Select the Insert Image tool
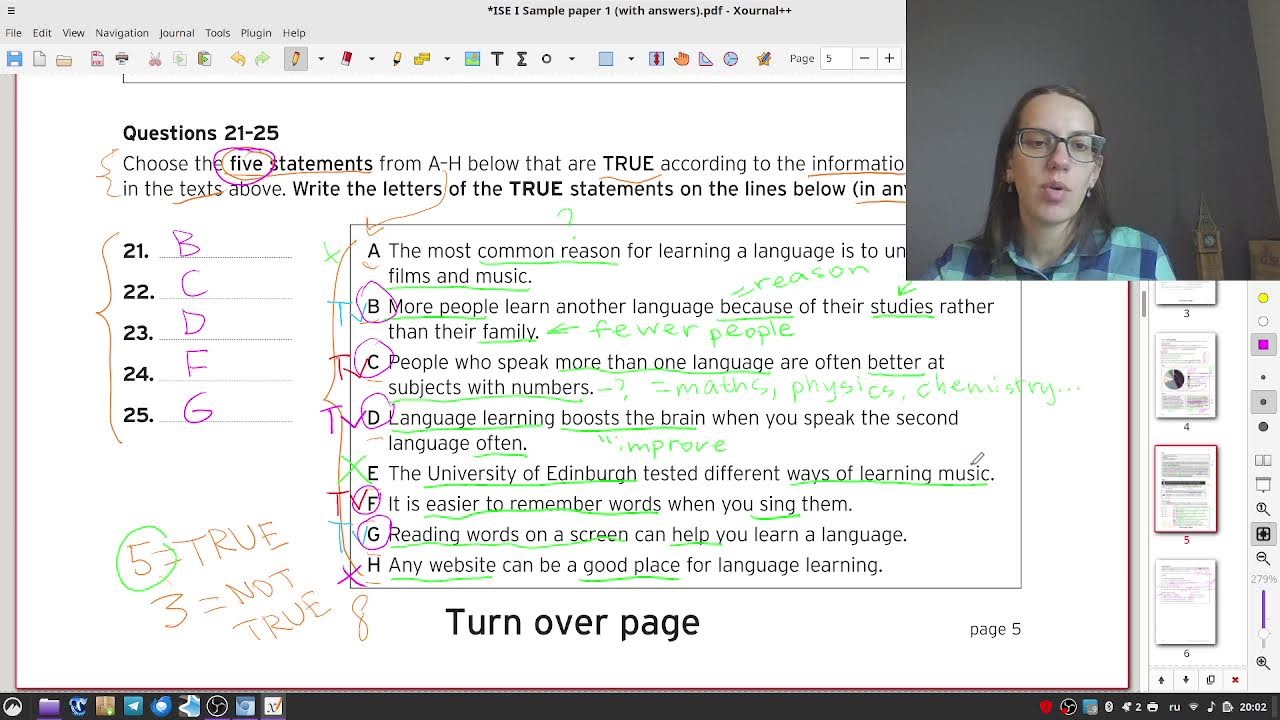The height and width of the screenshot is (720, 1280). point(472,59)
